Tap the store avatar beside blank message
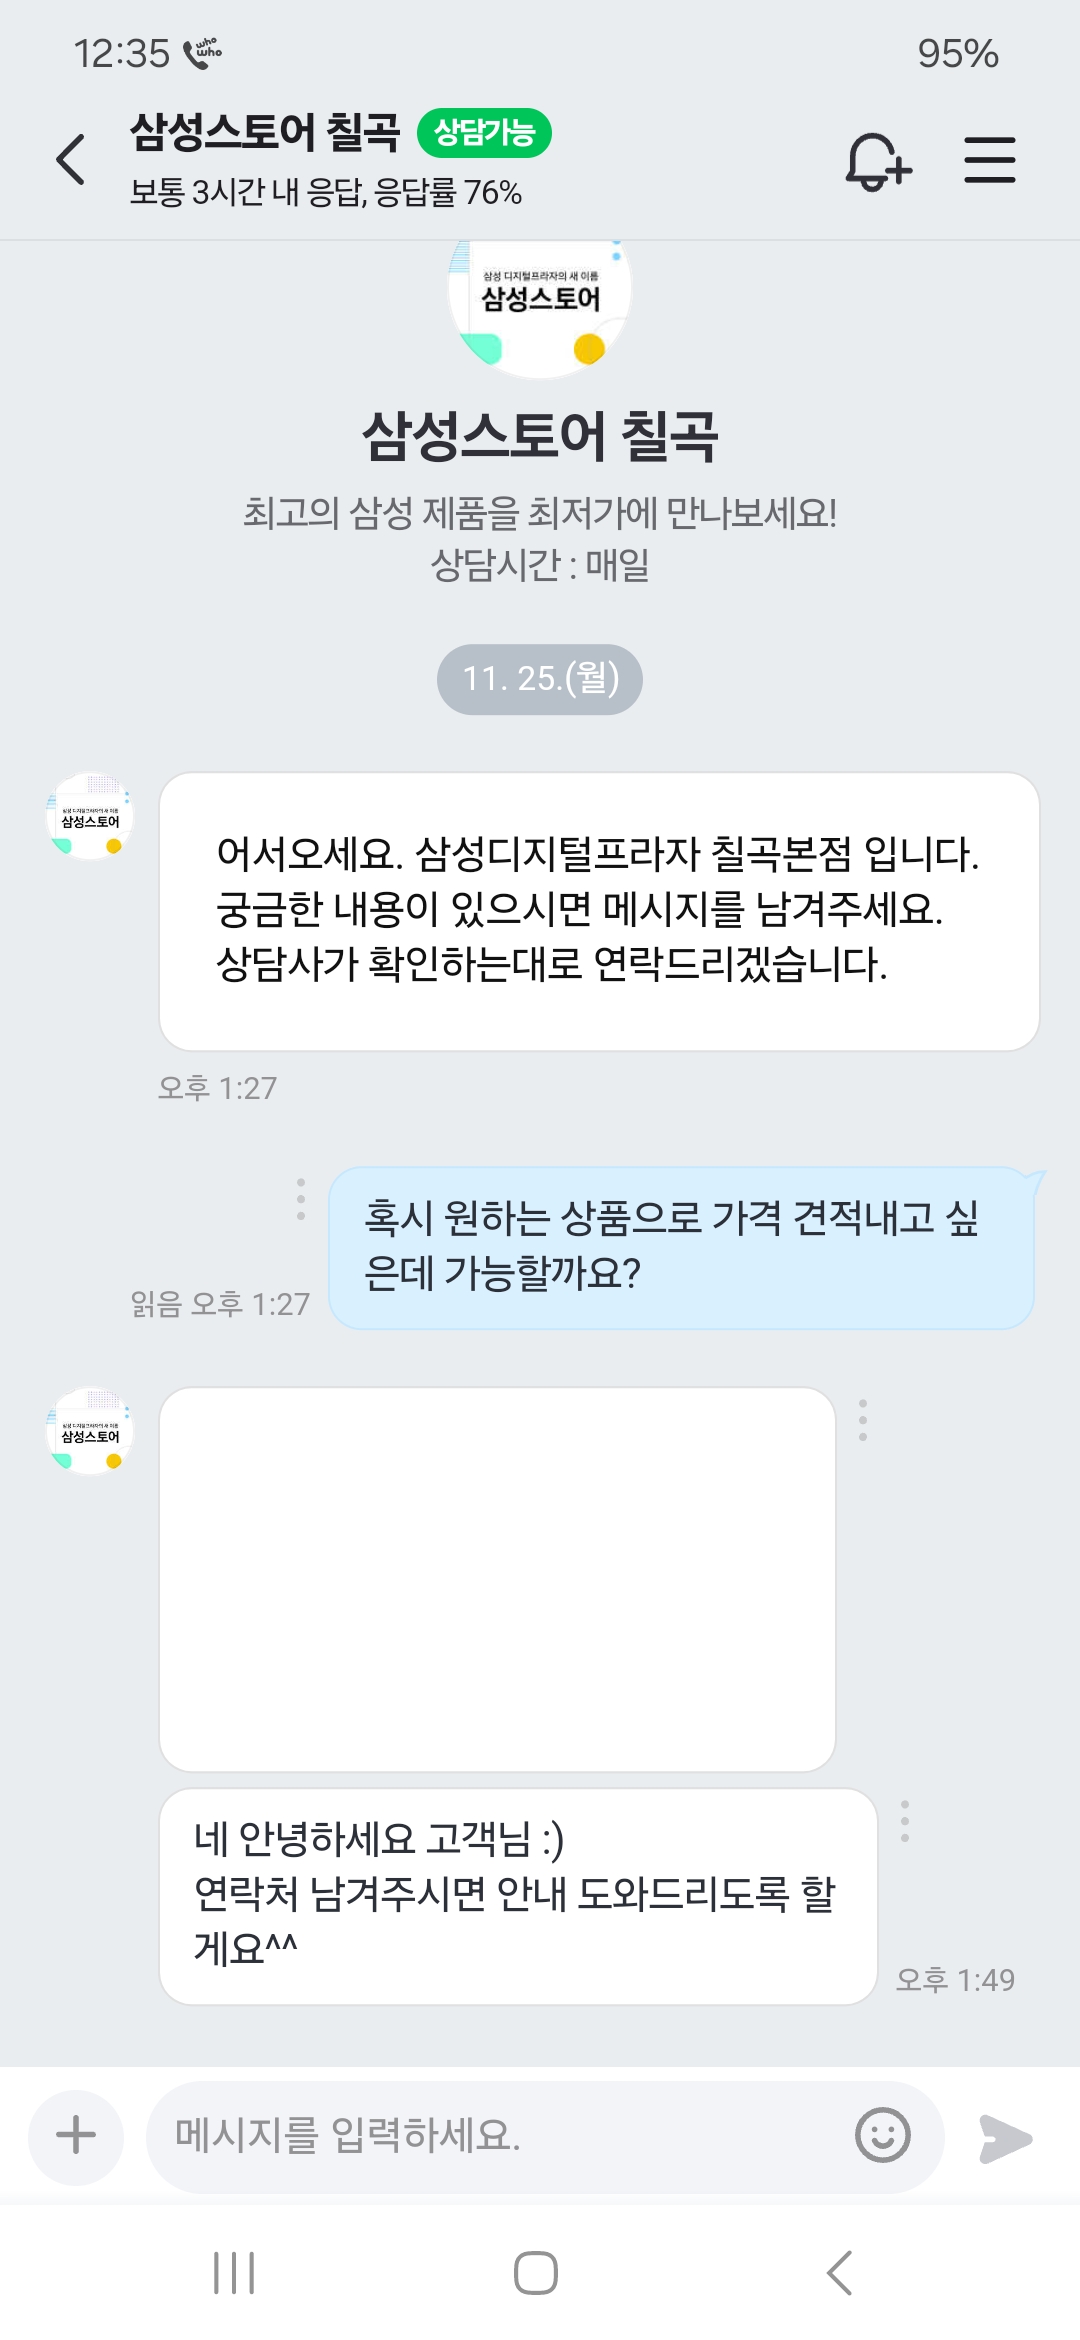 click(x=90, y=1432)
